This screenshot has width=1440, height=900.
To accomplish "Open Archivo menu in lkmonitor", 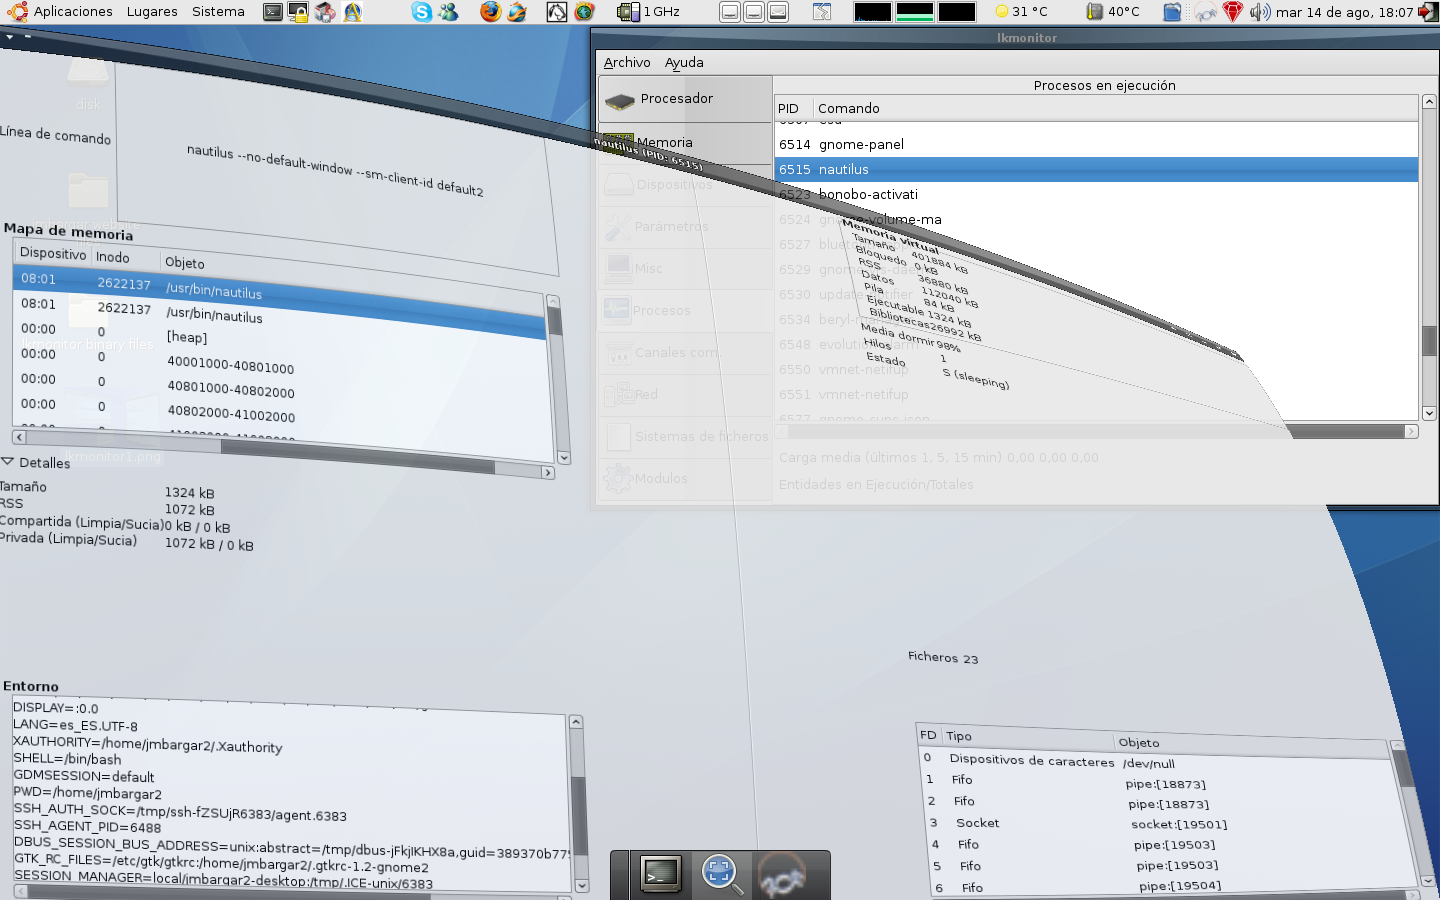I will 627,62.
